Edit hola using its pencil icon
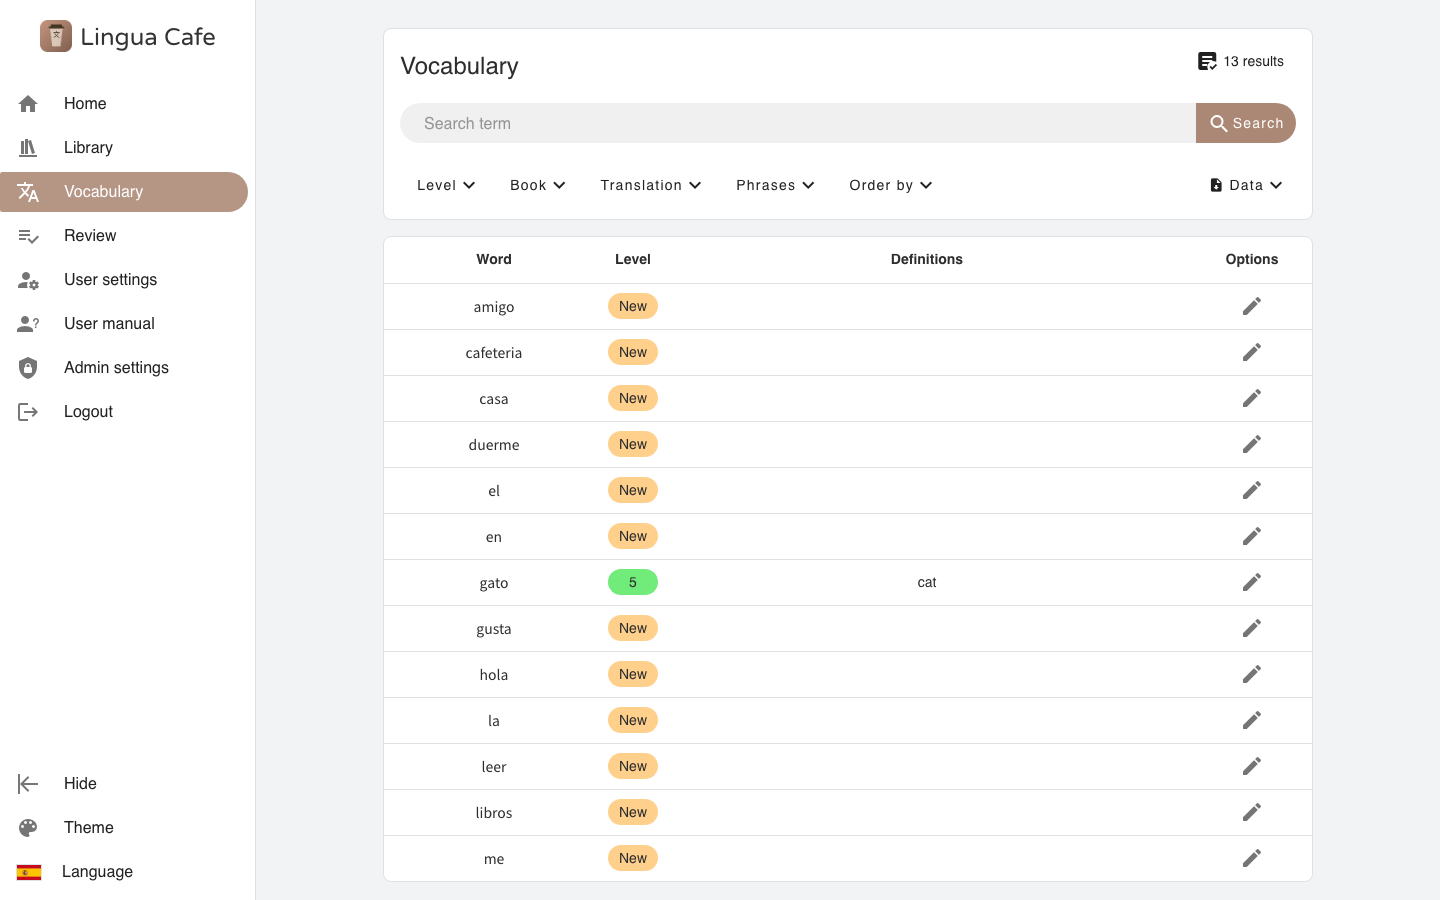This screenshot has height=900, width=1440. 1252,674
